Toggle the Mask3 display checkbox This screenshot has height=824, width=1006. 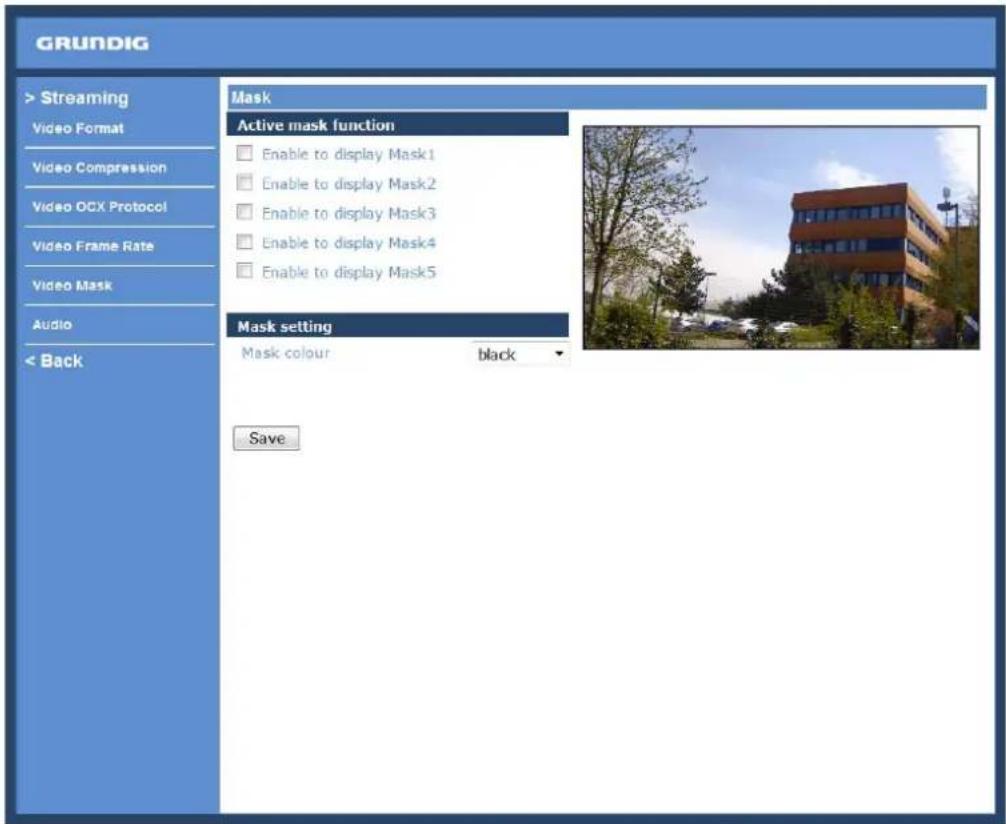click(x=244, y=212)
